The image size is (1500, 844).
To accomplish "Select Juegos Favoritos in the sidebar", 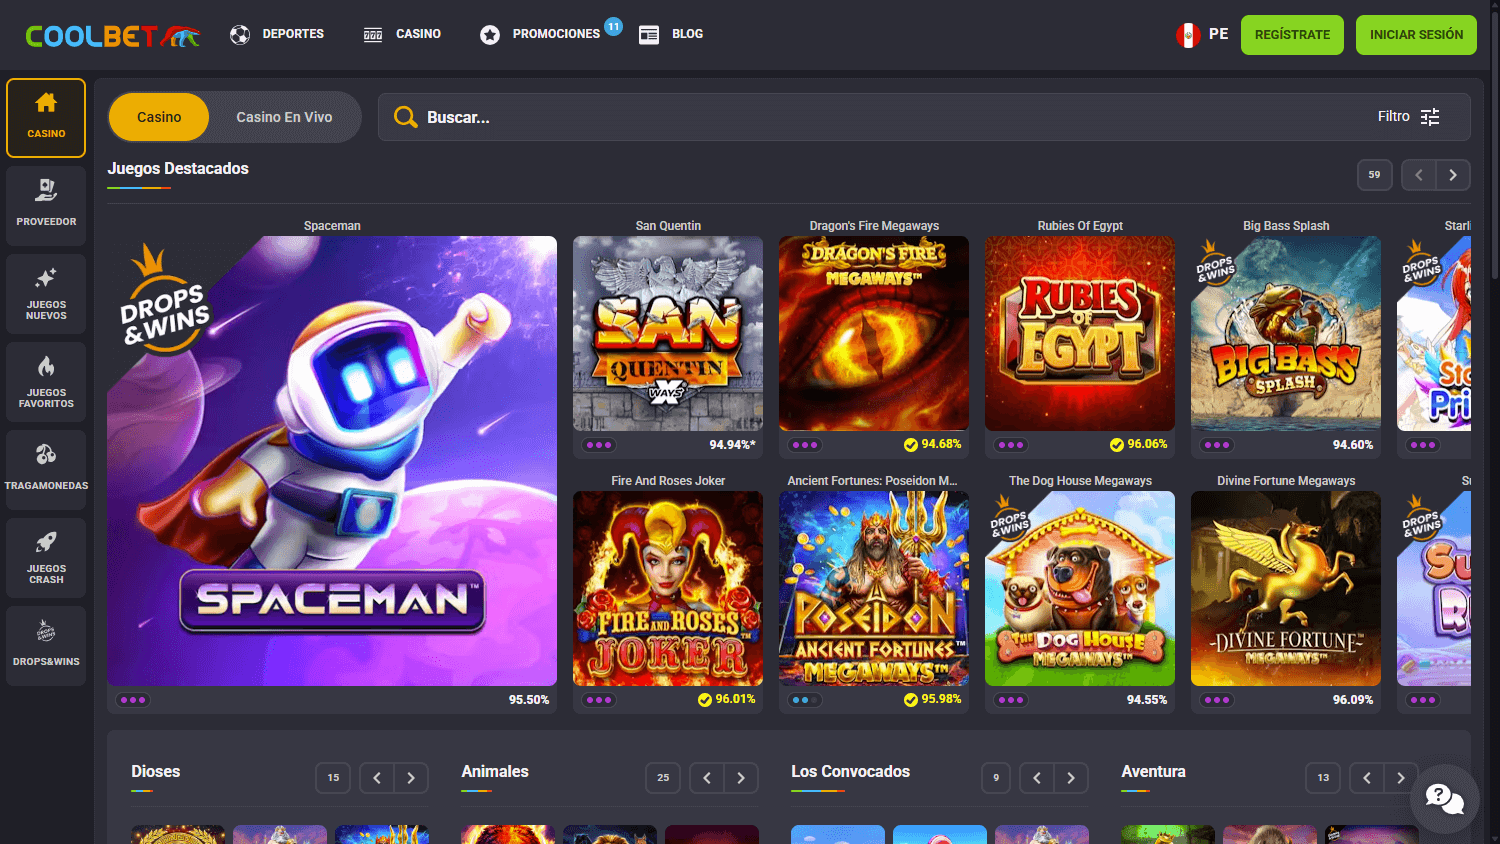I will pyautogui.click(x=45, y=381).
